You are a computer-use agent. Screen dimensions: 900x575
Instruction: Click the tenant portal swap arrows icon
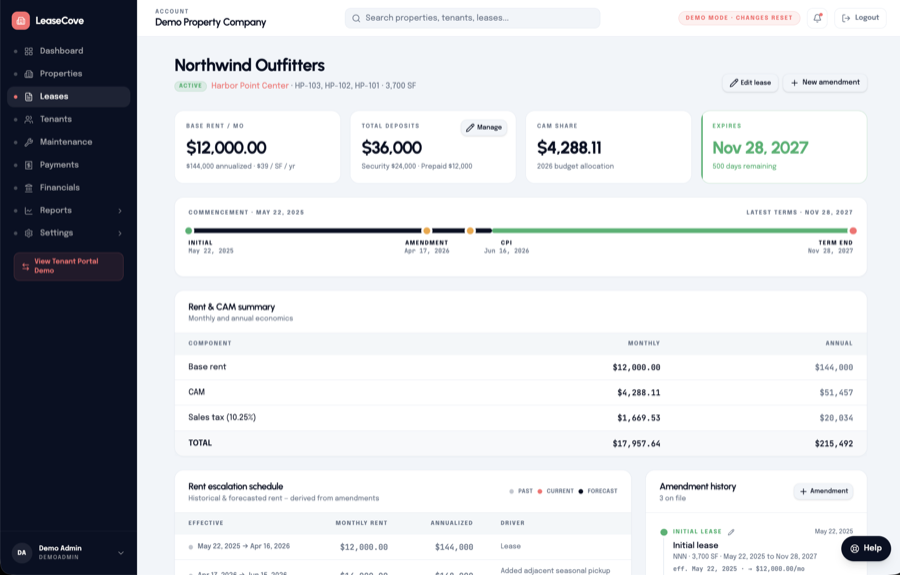click(26, 266)
